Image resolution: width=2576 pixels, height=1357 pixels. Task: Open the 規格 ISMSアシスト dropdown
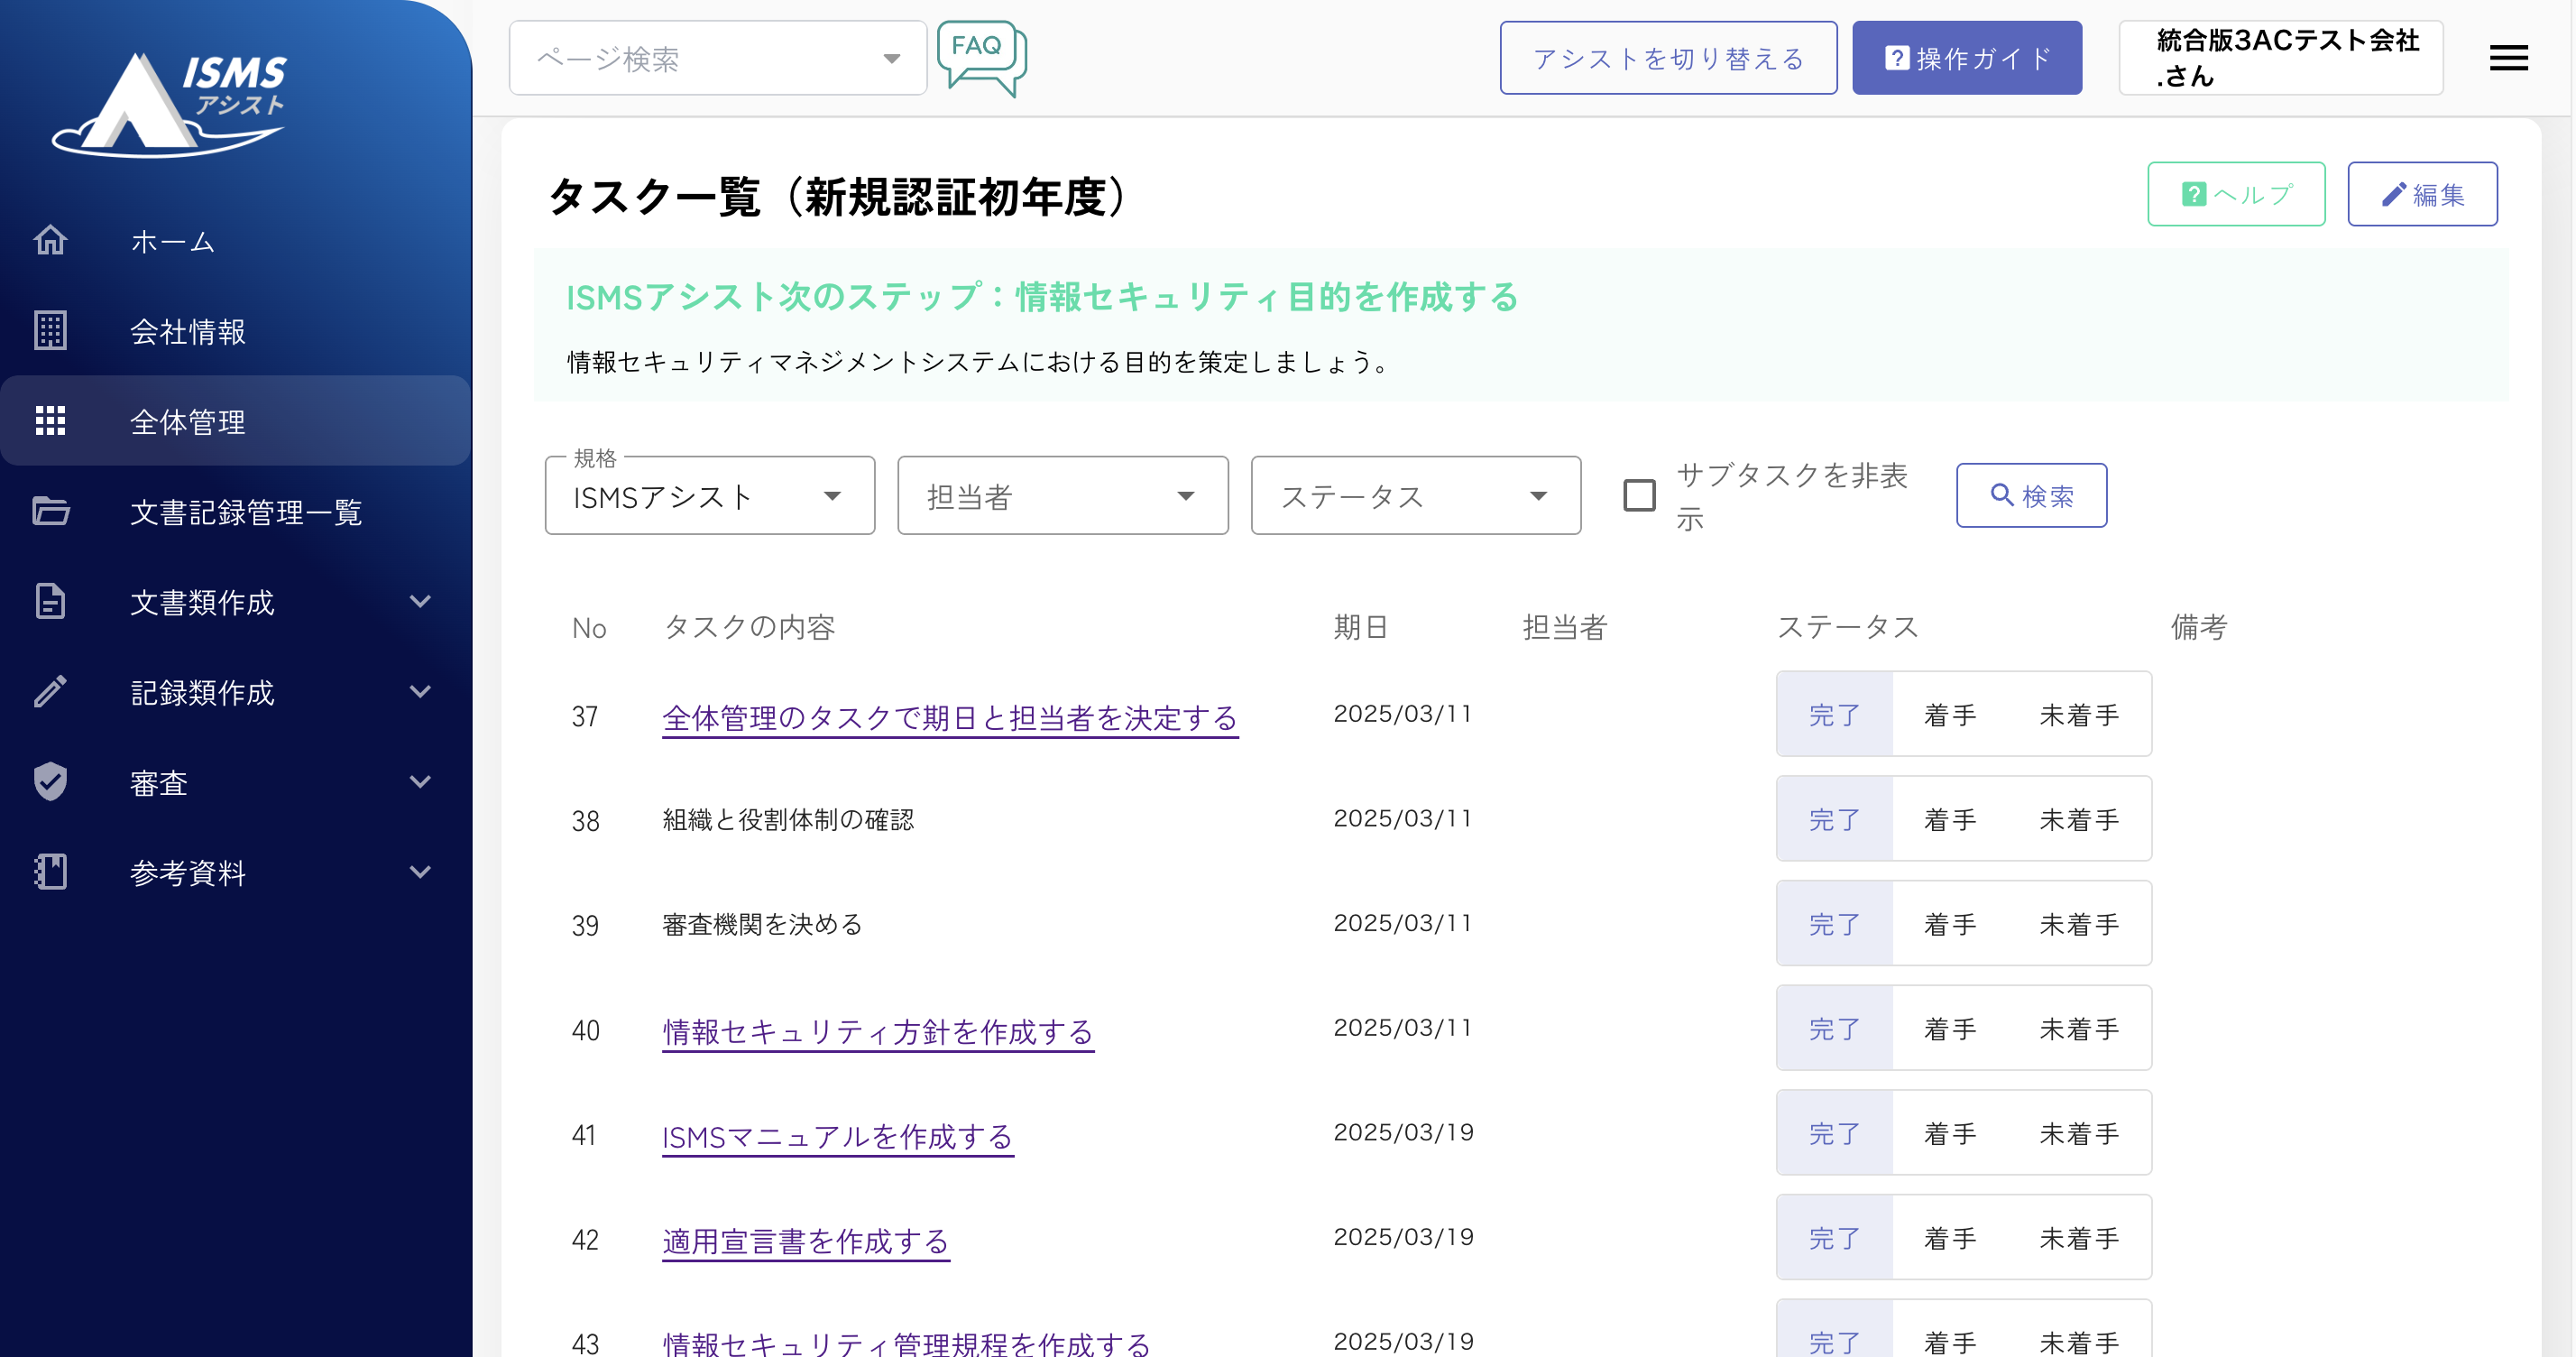(x=709, y=496)
